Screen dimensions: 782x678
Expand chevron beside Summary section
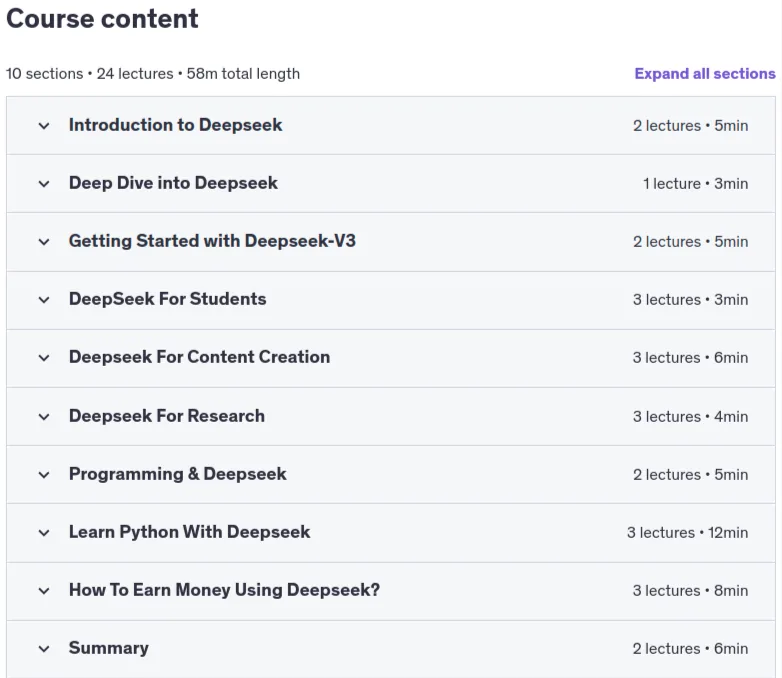click(x=44, y=649)
